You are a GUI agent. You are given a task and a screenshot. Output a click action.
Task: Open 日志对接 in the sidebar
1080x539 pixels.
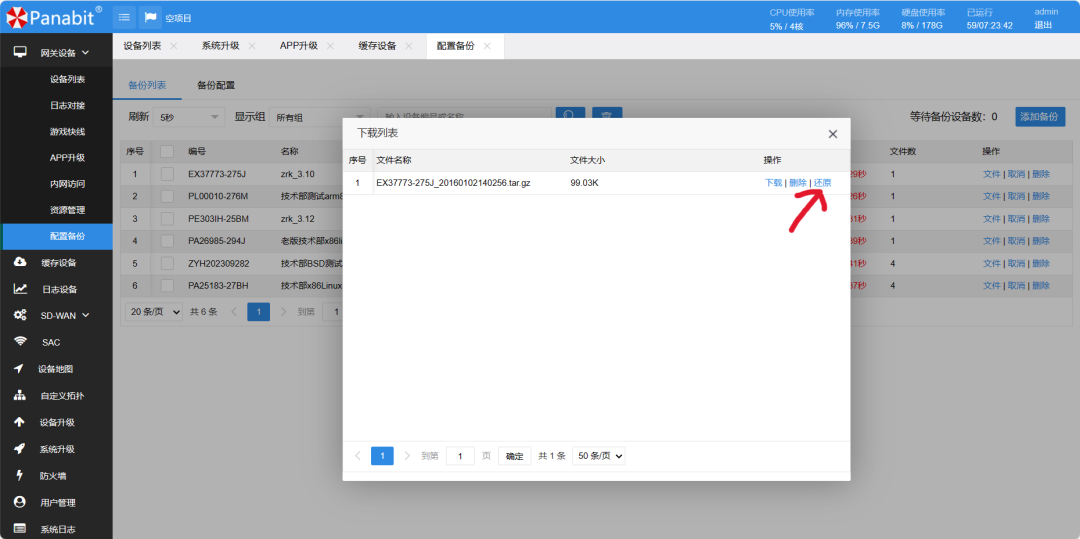(68, 105)
